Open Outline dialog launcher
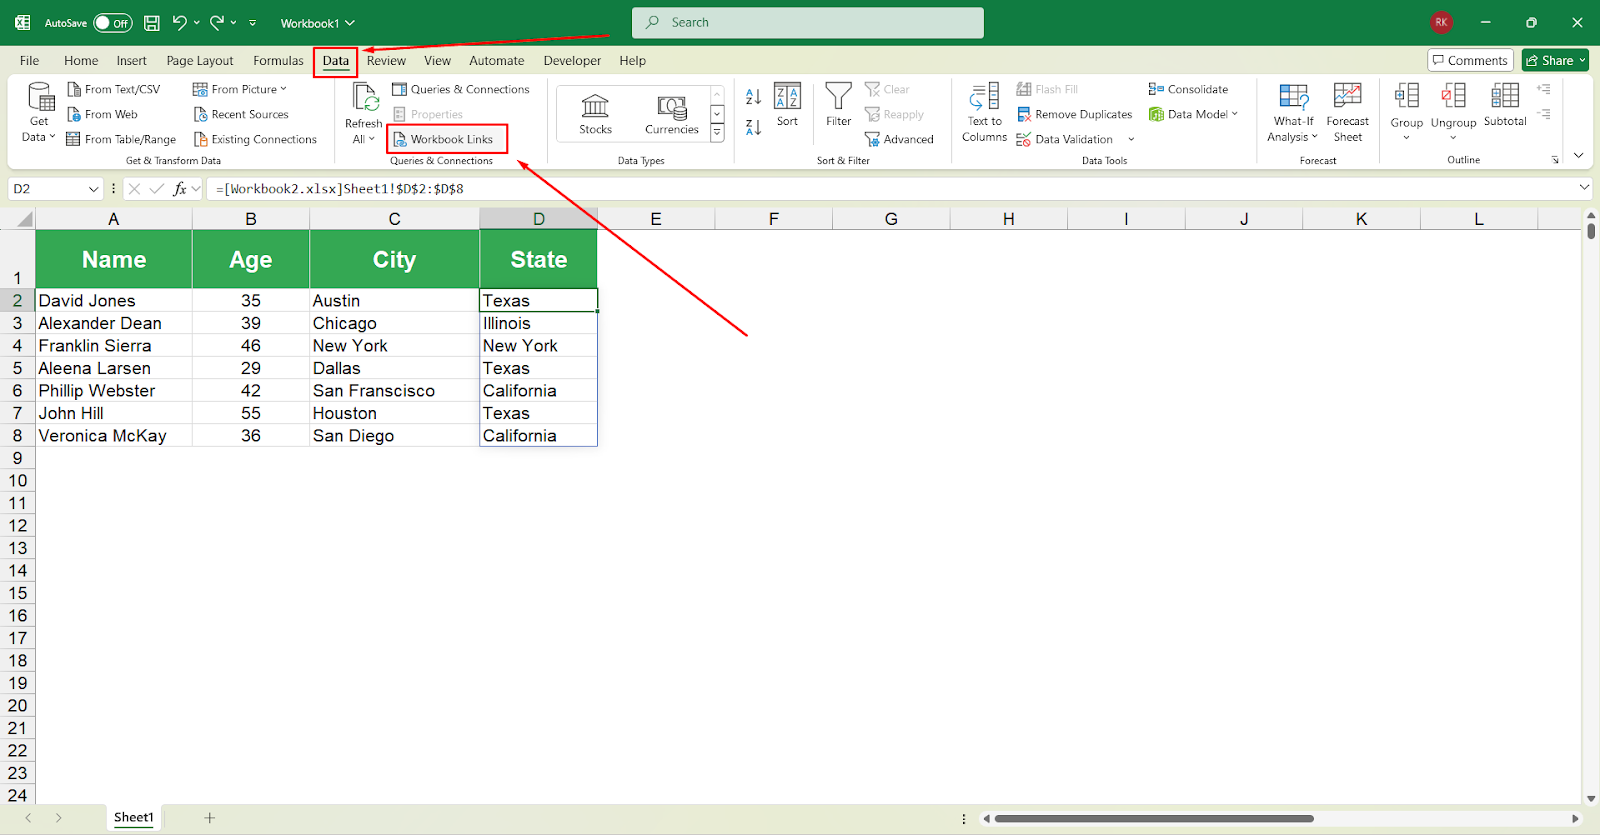 (1555, 160)
